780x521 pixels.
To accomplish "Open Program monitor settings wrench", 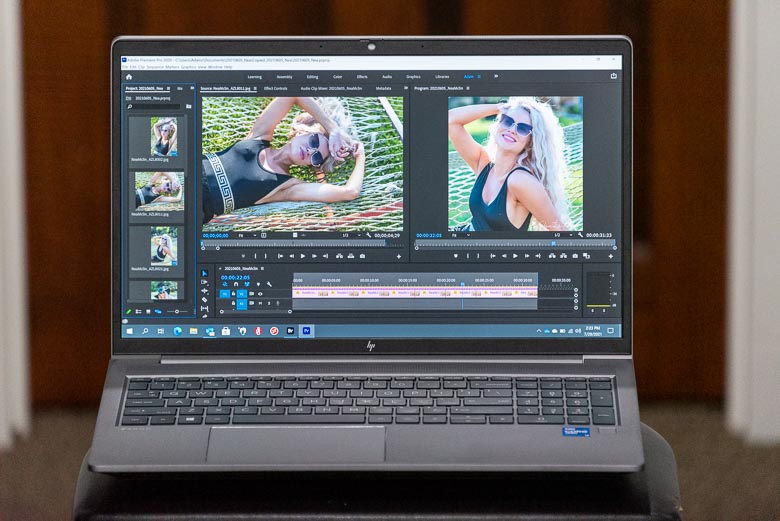I will pos(580,235).
